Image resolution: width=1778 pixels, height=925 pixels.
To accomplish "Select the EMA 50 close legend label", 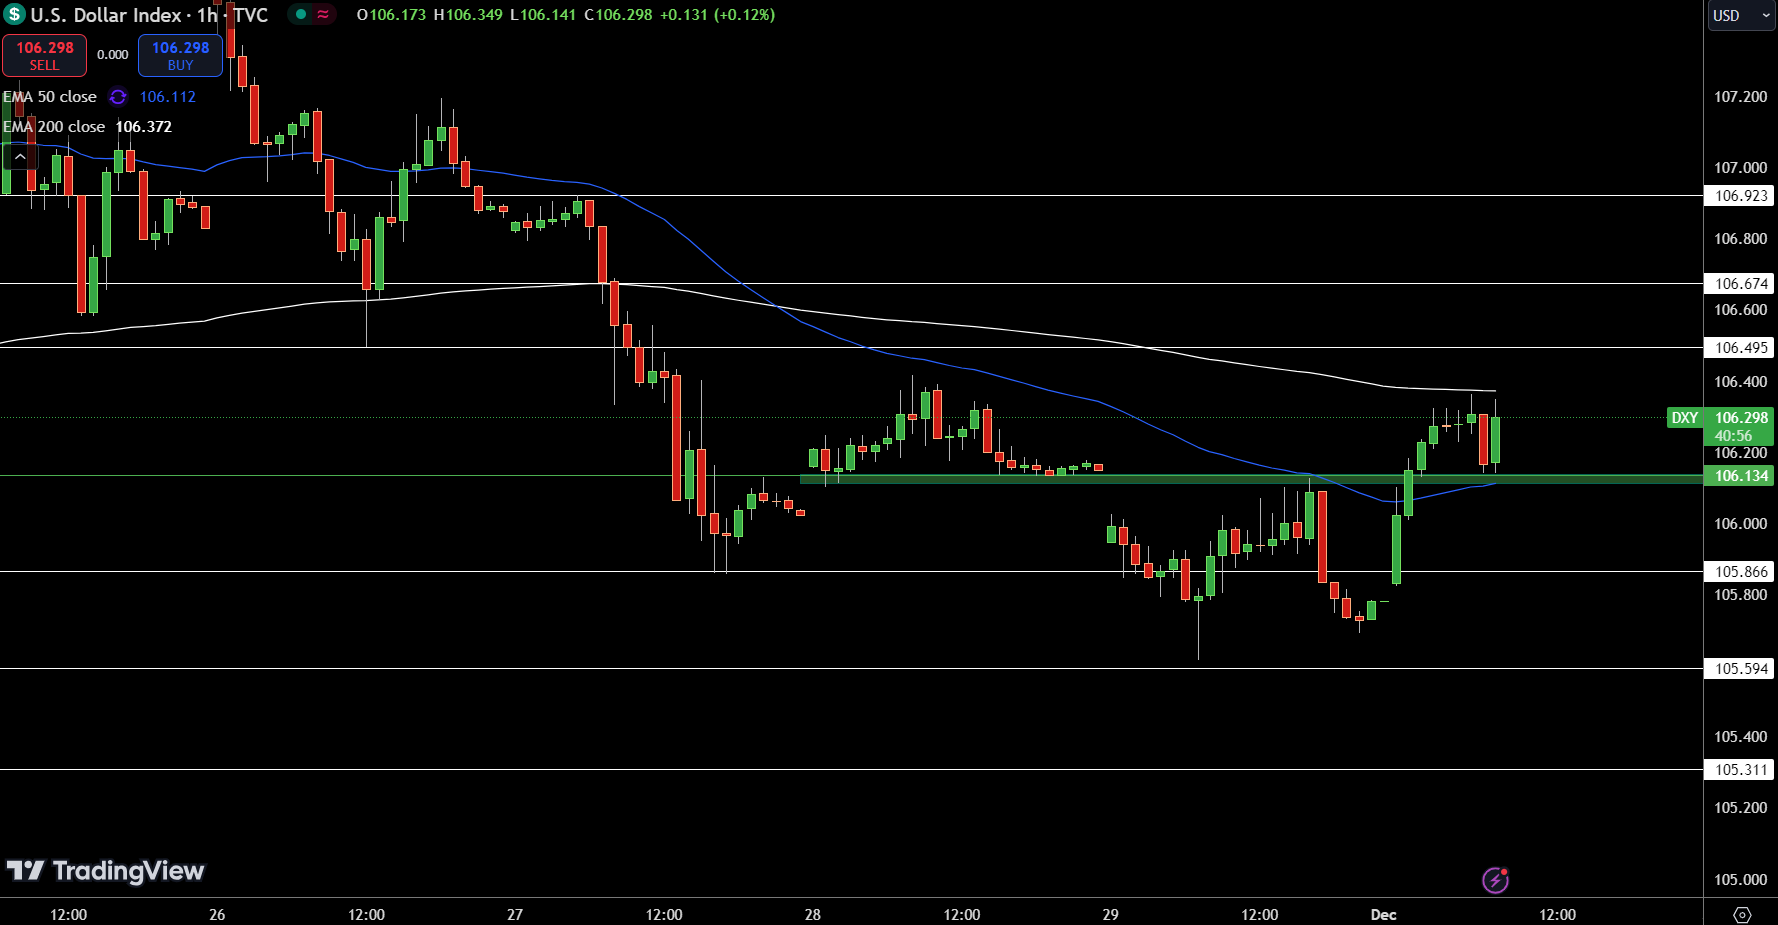I will coord(50,97).
